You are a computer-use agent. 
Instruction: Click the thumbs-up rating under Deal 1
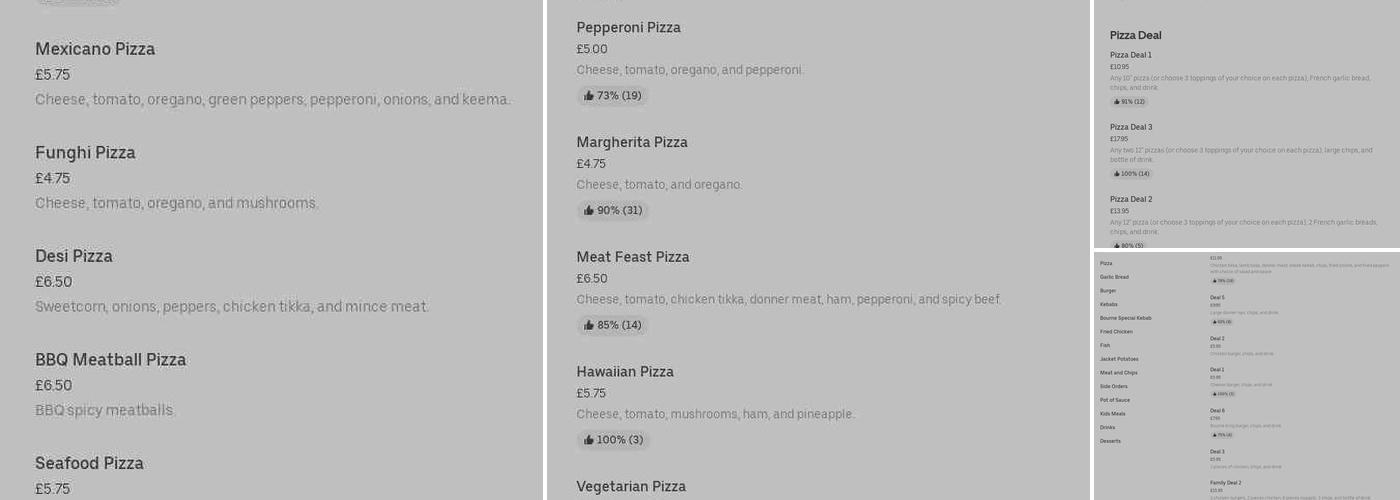click(1221, 394)
